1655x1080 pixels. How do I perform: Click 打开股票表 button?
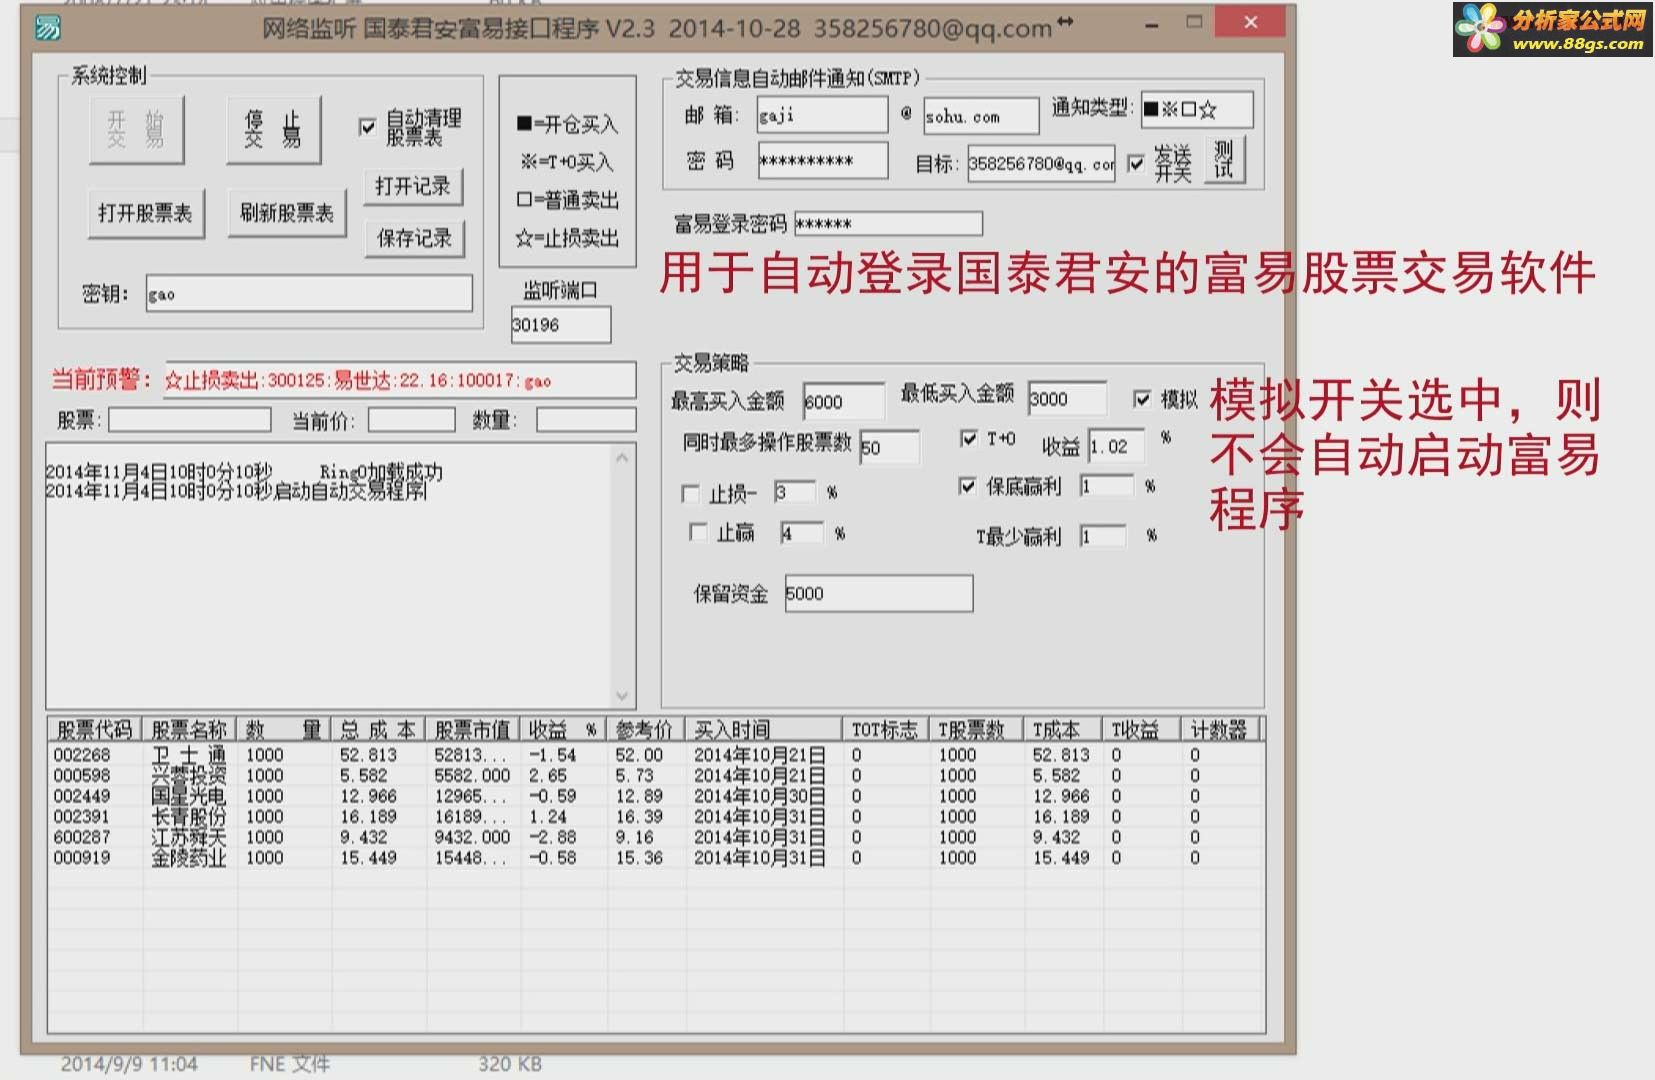coord(146,213)
